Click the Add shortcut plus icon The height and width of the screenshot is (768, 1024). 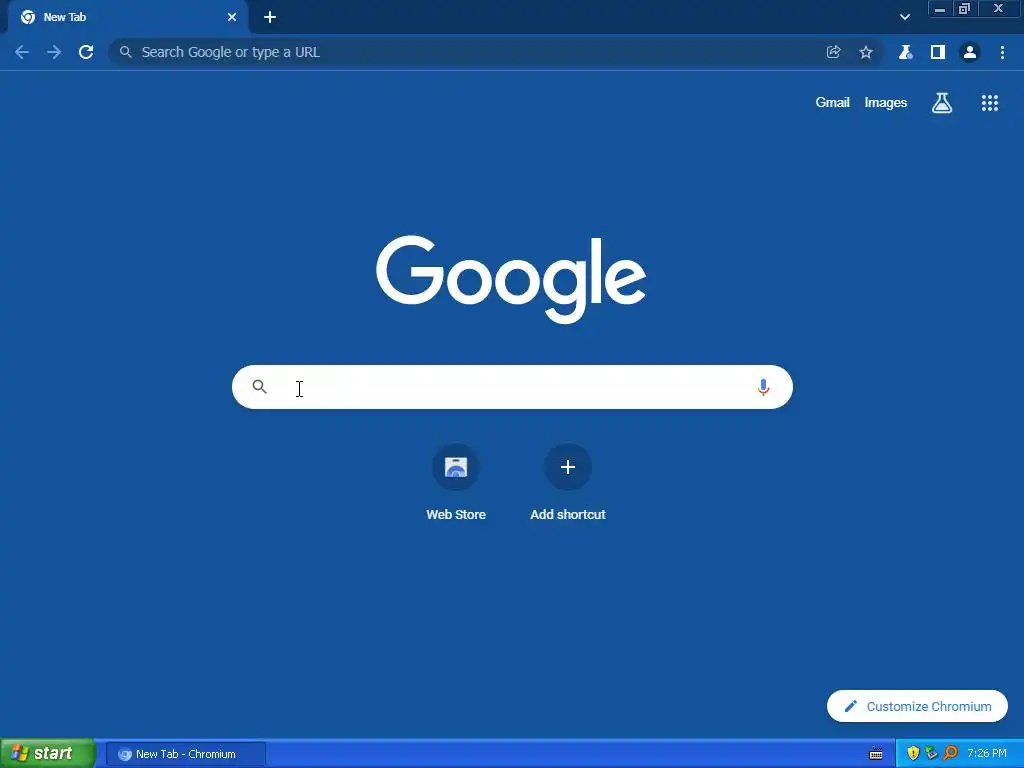click(568, 467)
